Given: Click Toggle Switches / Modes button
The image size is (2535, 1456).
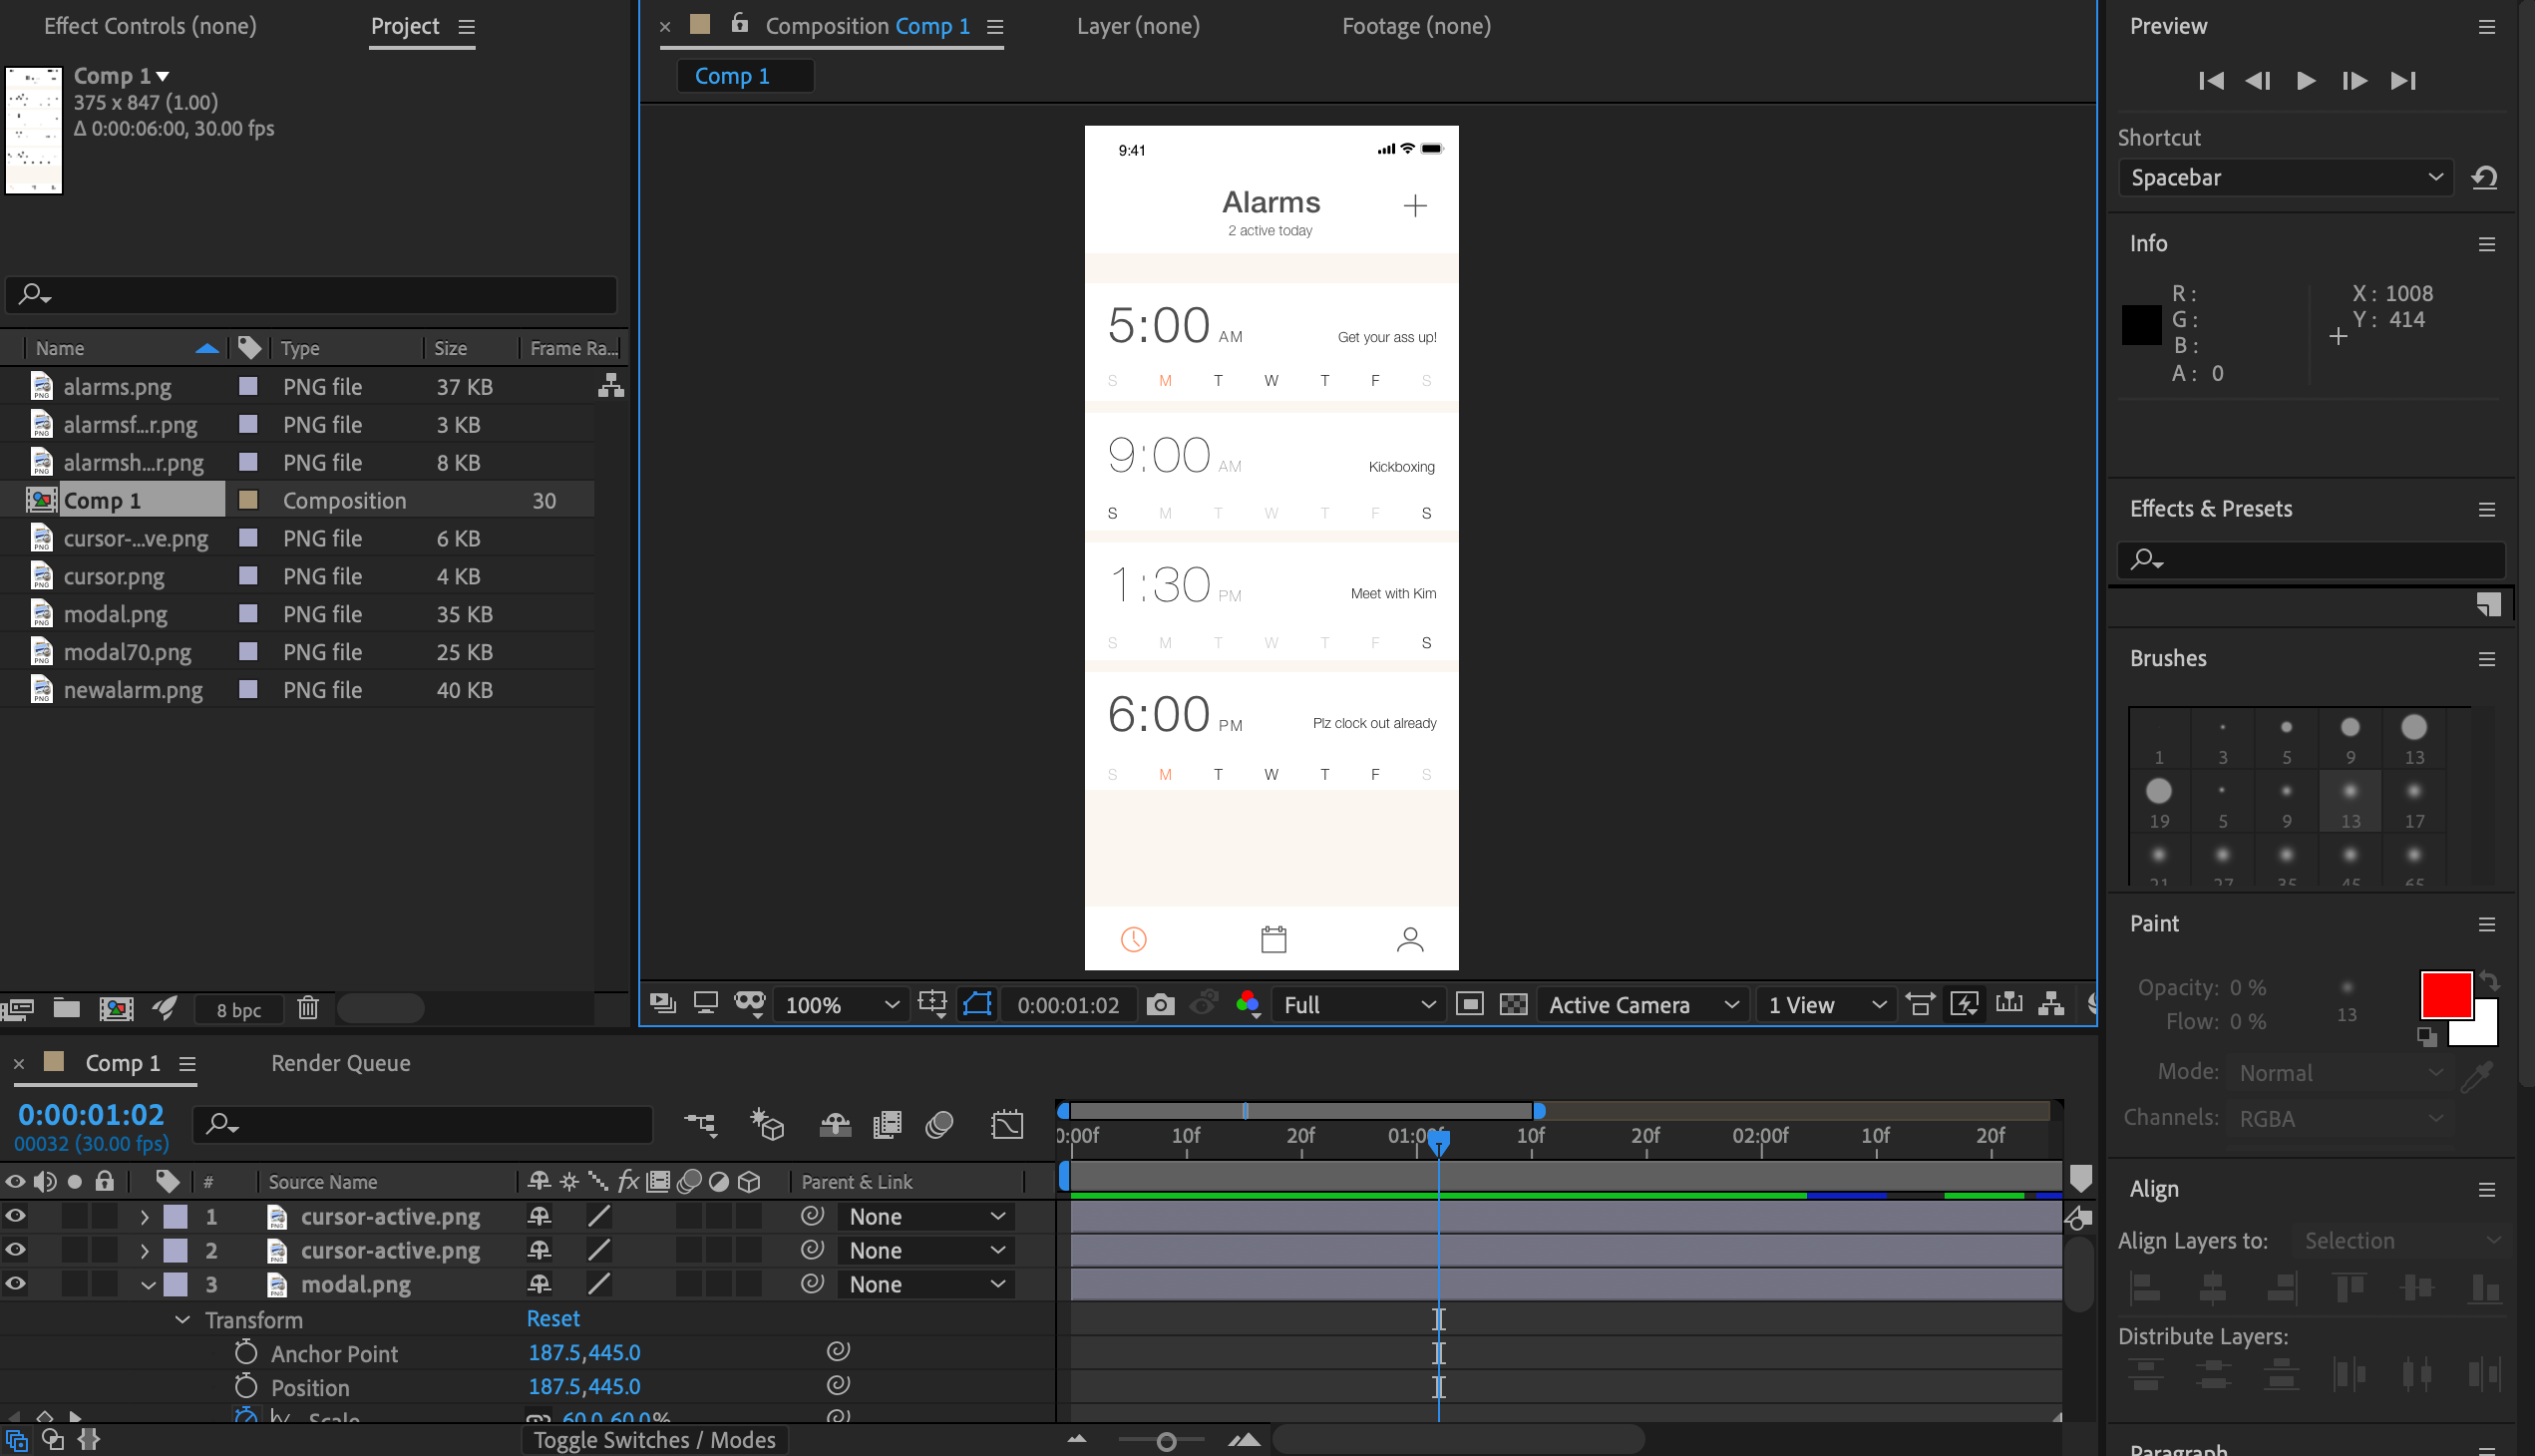Looking at the screenshot, I should click(x=654, y=1440).
